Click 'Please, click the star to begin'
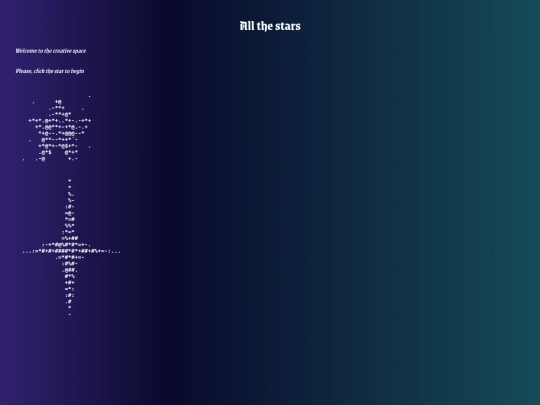Image resolution: width=540 pixels, height=405 pixels. (x=50, y=71)
